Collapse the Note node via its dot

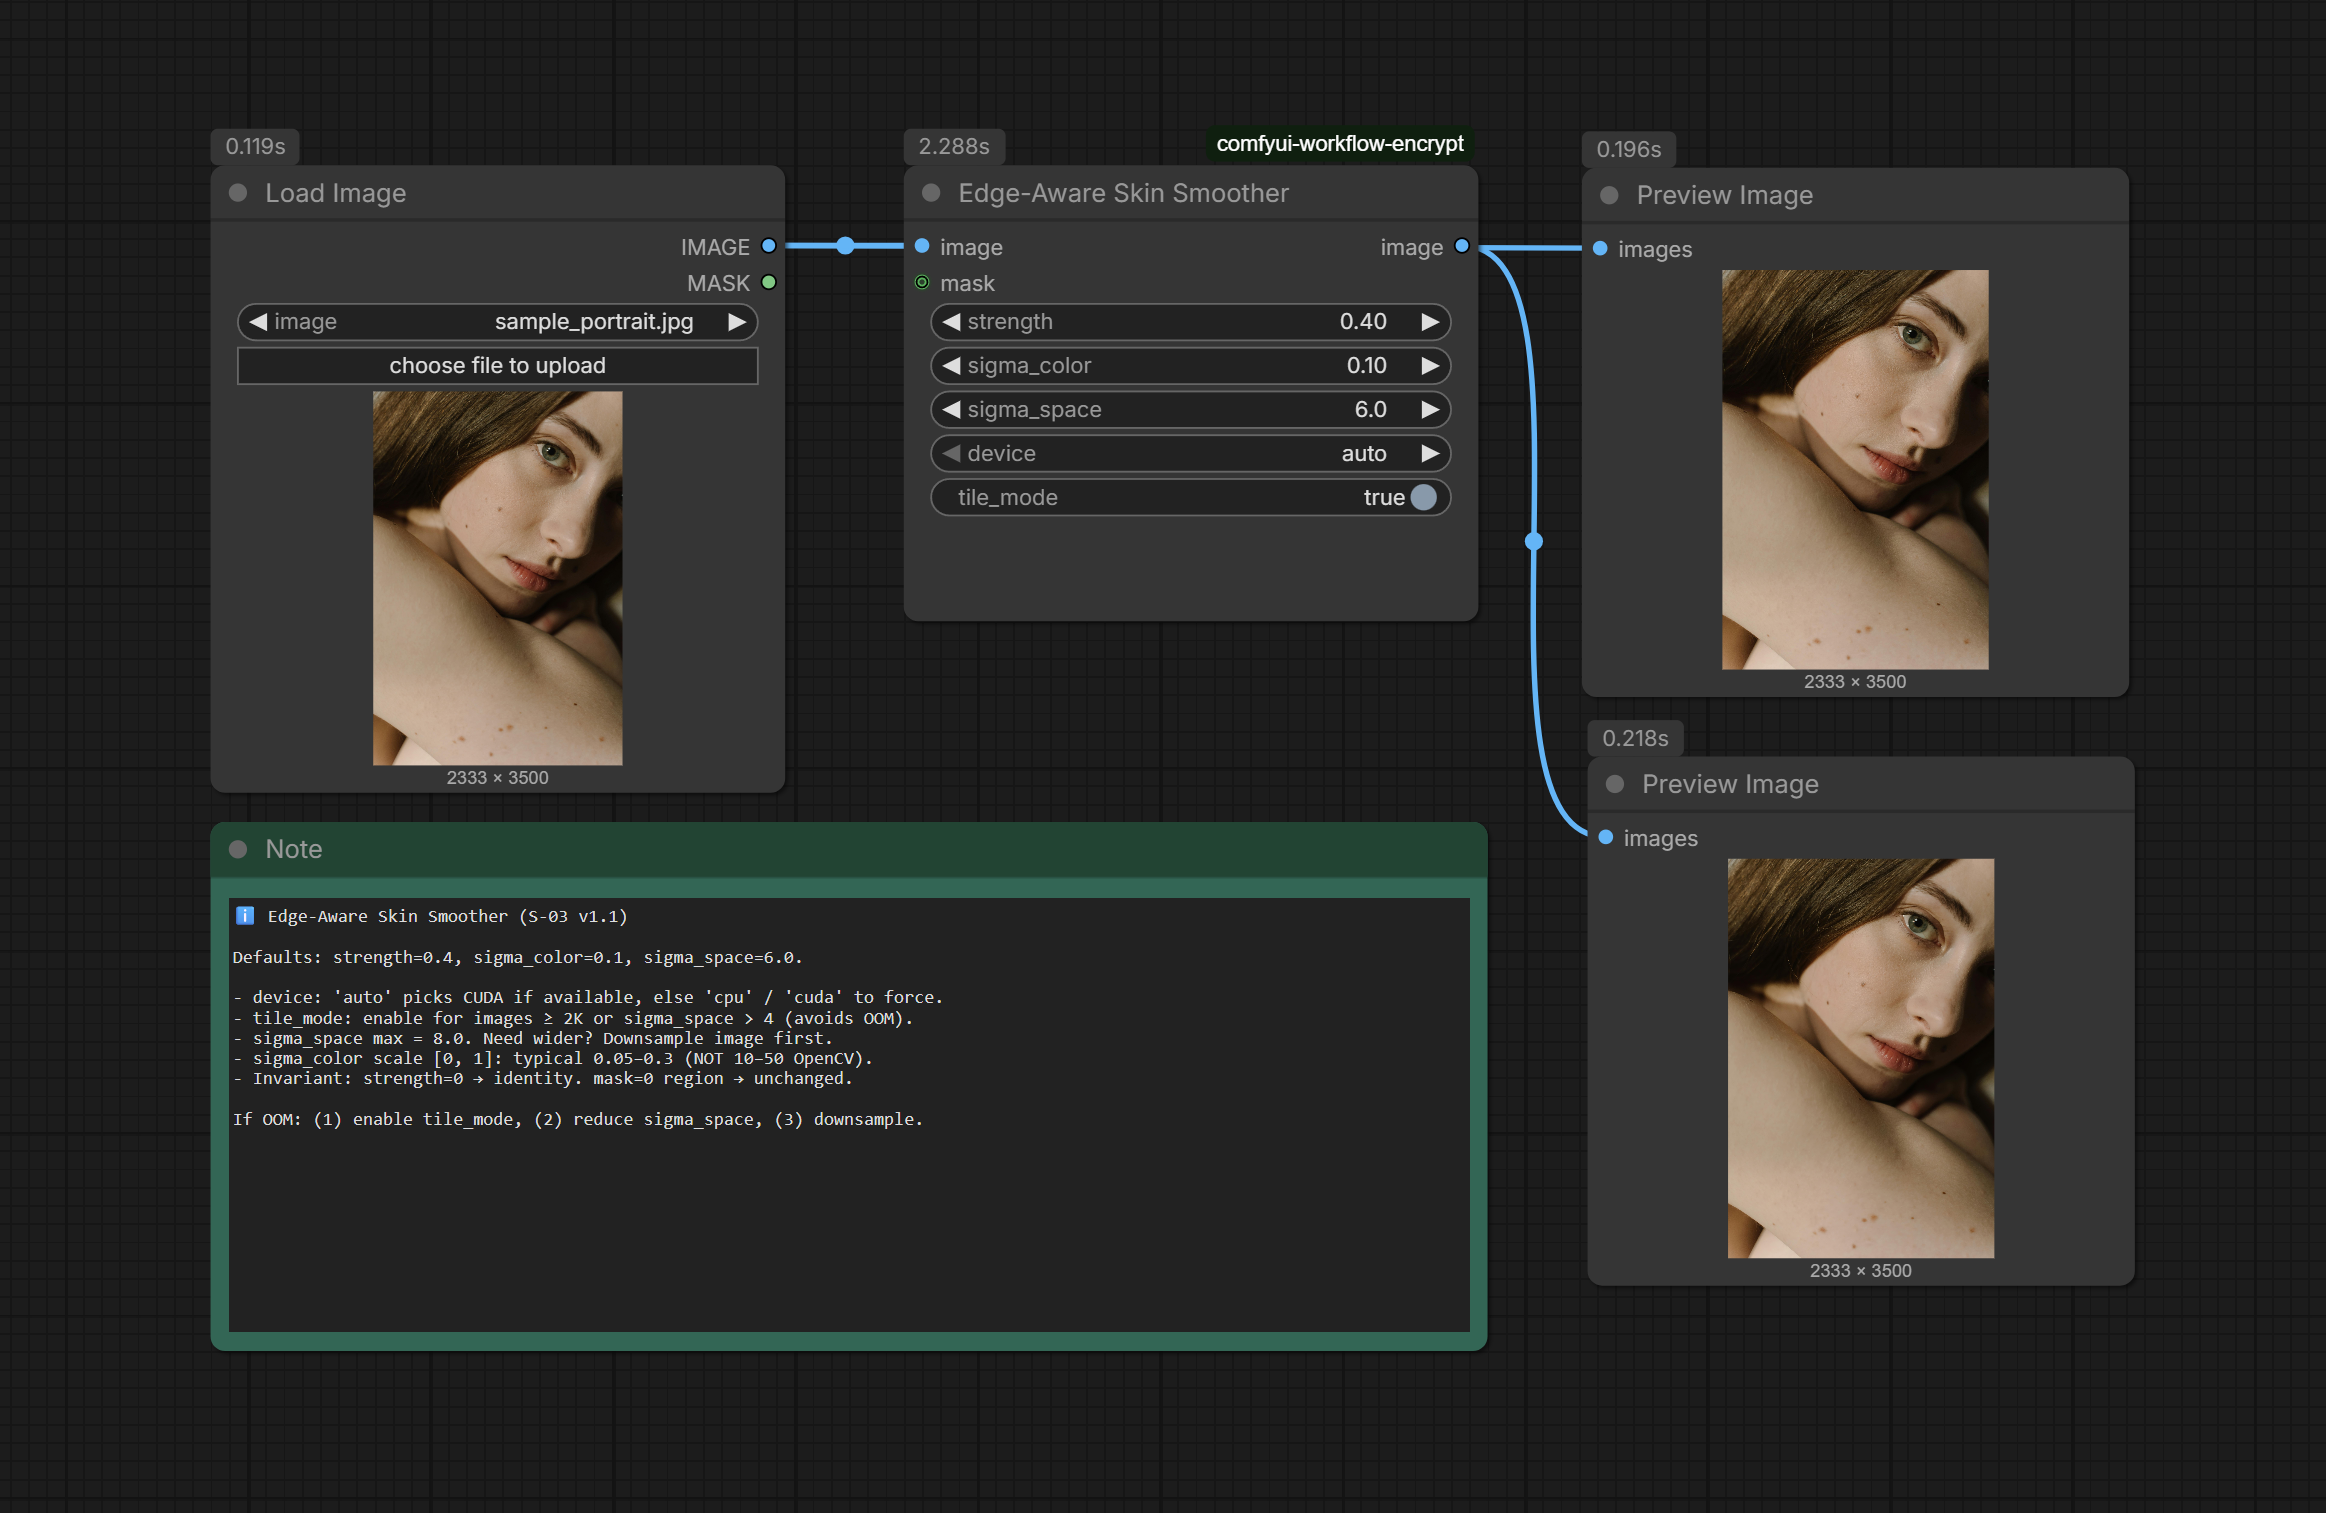pyautogui.click(x=238, y=849)
